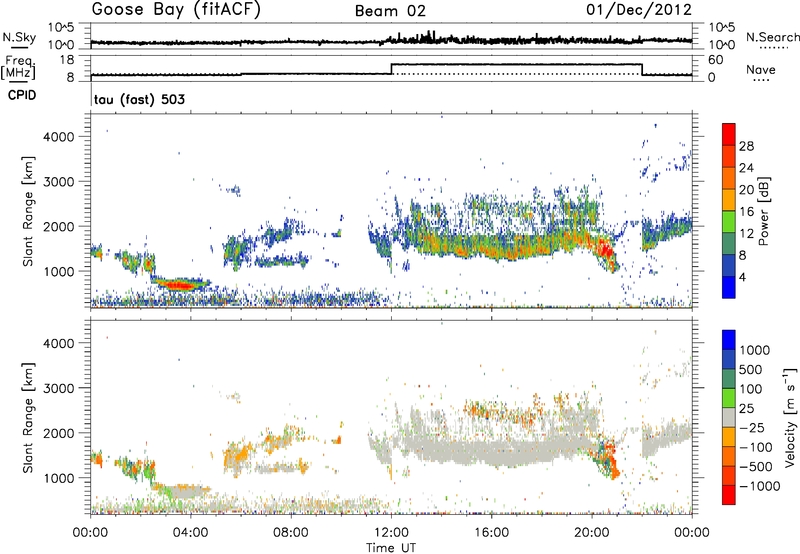Click the "16:00" time tick label
Screen dimensions: 800x554
491,533
